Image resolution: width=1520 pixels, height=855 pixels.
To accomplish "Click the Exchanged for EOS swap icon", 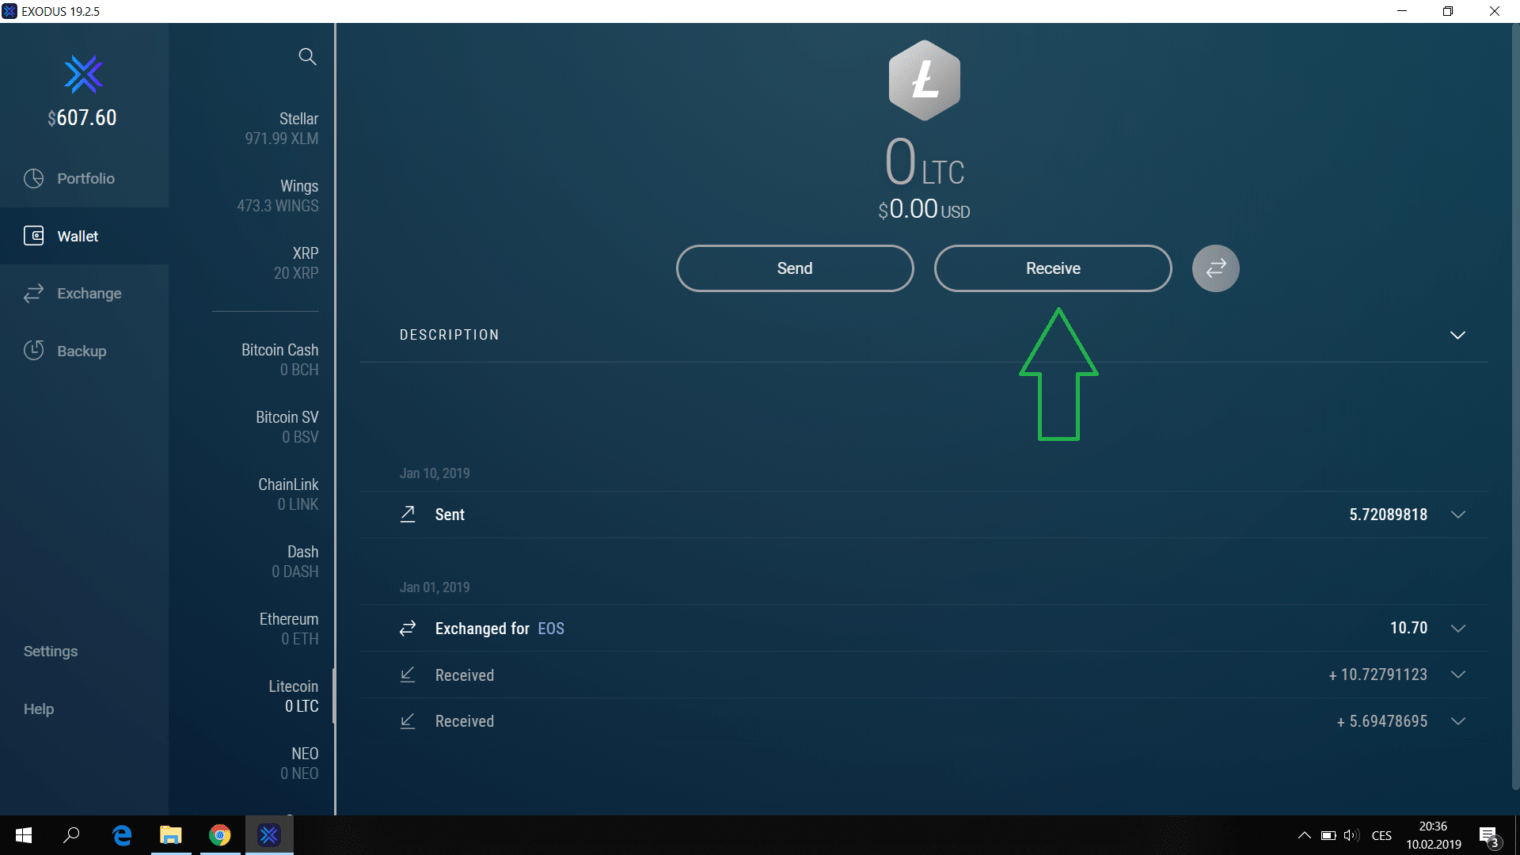I will (408, 628).
